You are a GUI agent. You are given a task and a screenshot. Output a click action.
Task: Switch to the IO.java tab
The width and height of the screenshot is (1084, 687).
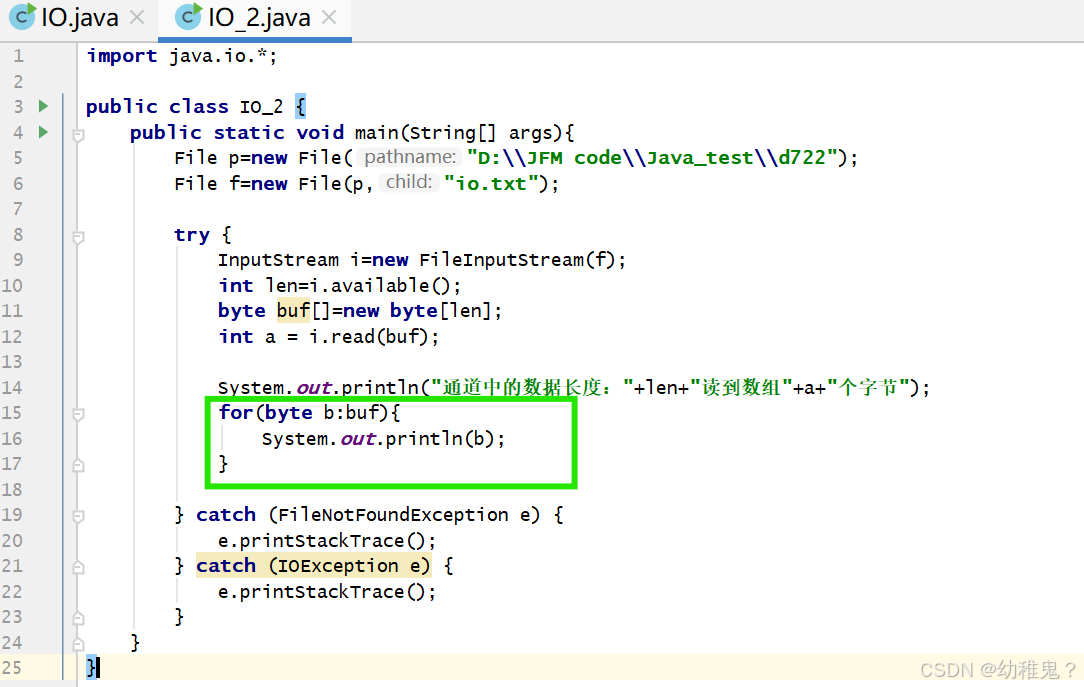(x=80, y=18)
